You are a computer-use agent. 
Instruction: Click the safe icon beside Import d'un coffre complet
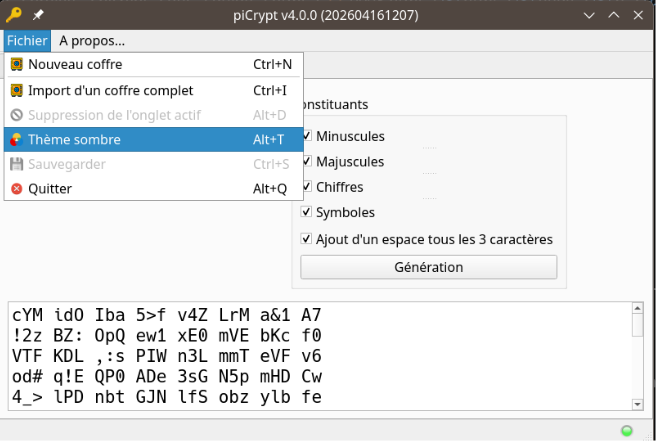point(16,90)
